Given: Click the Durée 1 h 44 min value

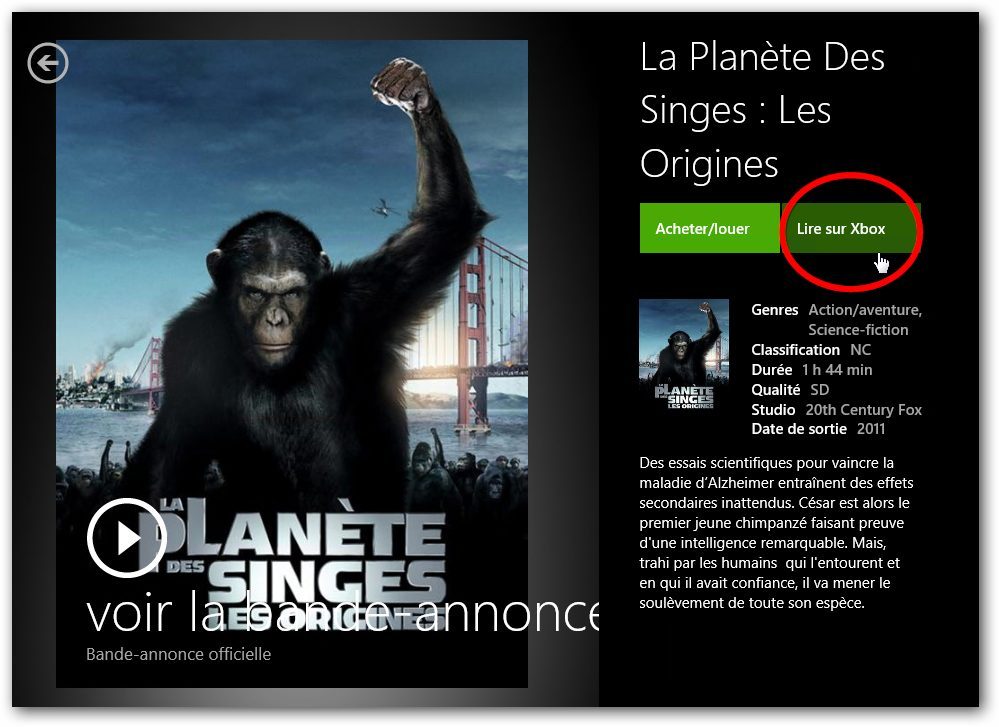Looking at the screenshot, I should pos(837,370).
